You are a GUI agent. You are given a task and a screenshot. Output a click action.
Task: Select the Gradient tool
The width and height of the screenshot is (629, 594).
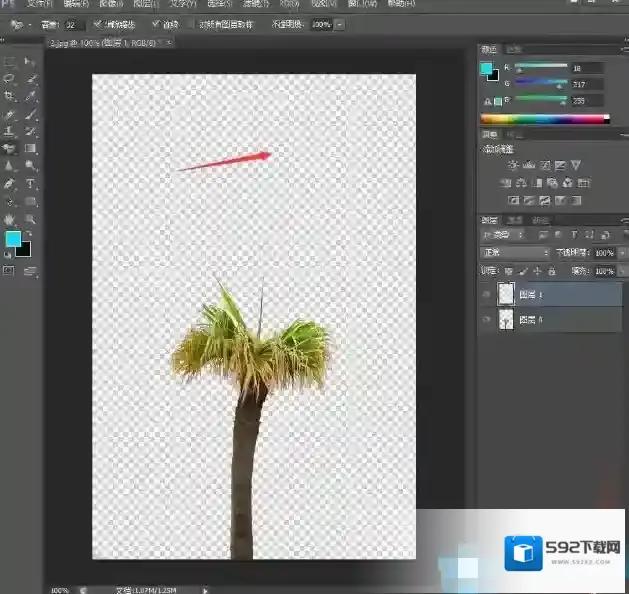(x=30, y=148)
